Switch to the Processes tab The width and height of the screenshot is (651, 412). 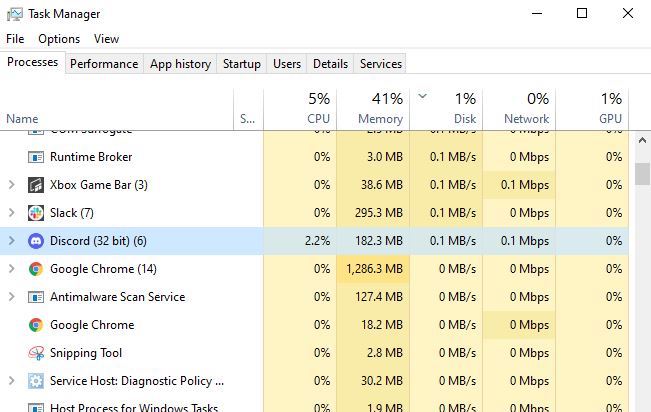tap(32, 62)
